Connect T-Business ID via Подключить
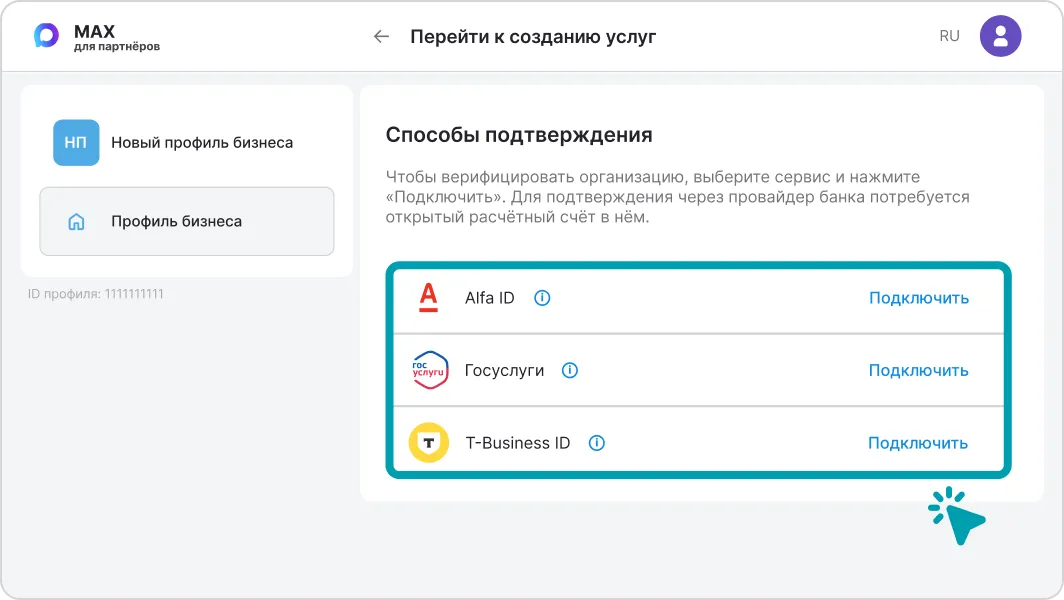Image resolution: width=1064 pixels, height=600 pixels. 917,443
